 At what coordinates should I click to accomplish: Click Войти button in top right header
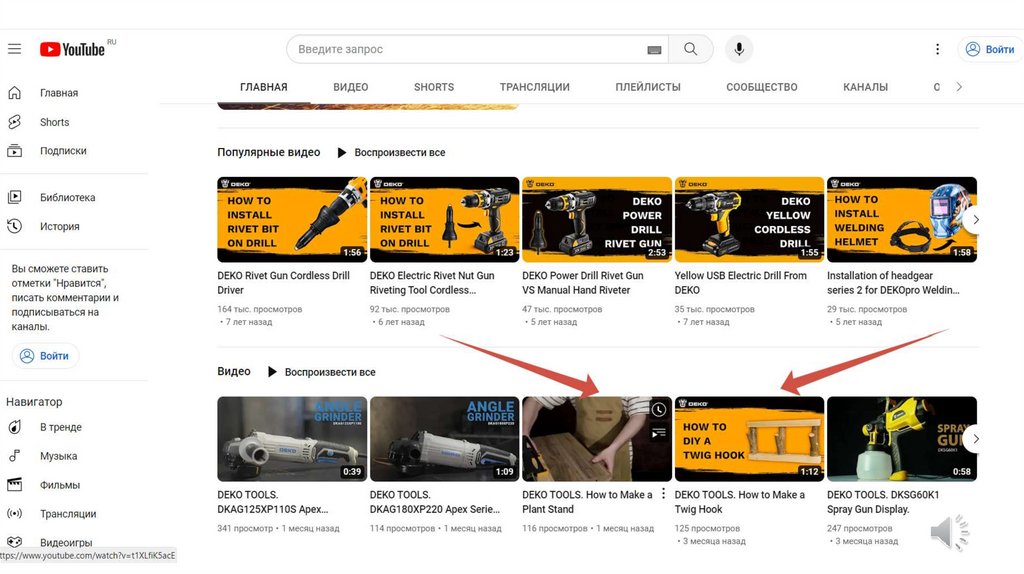[x=990, y=49]
